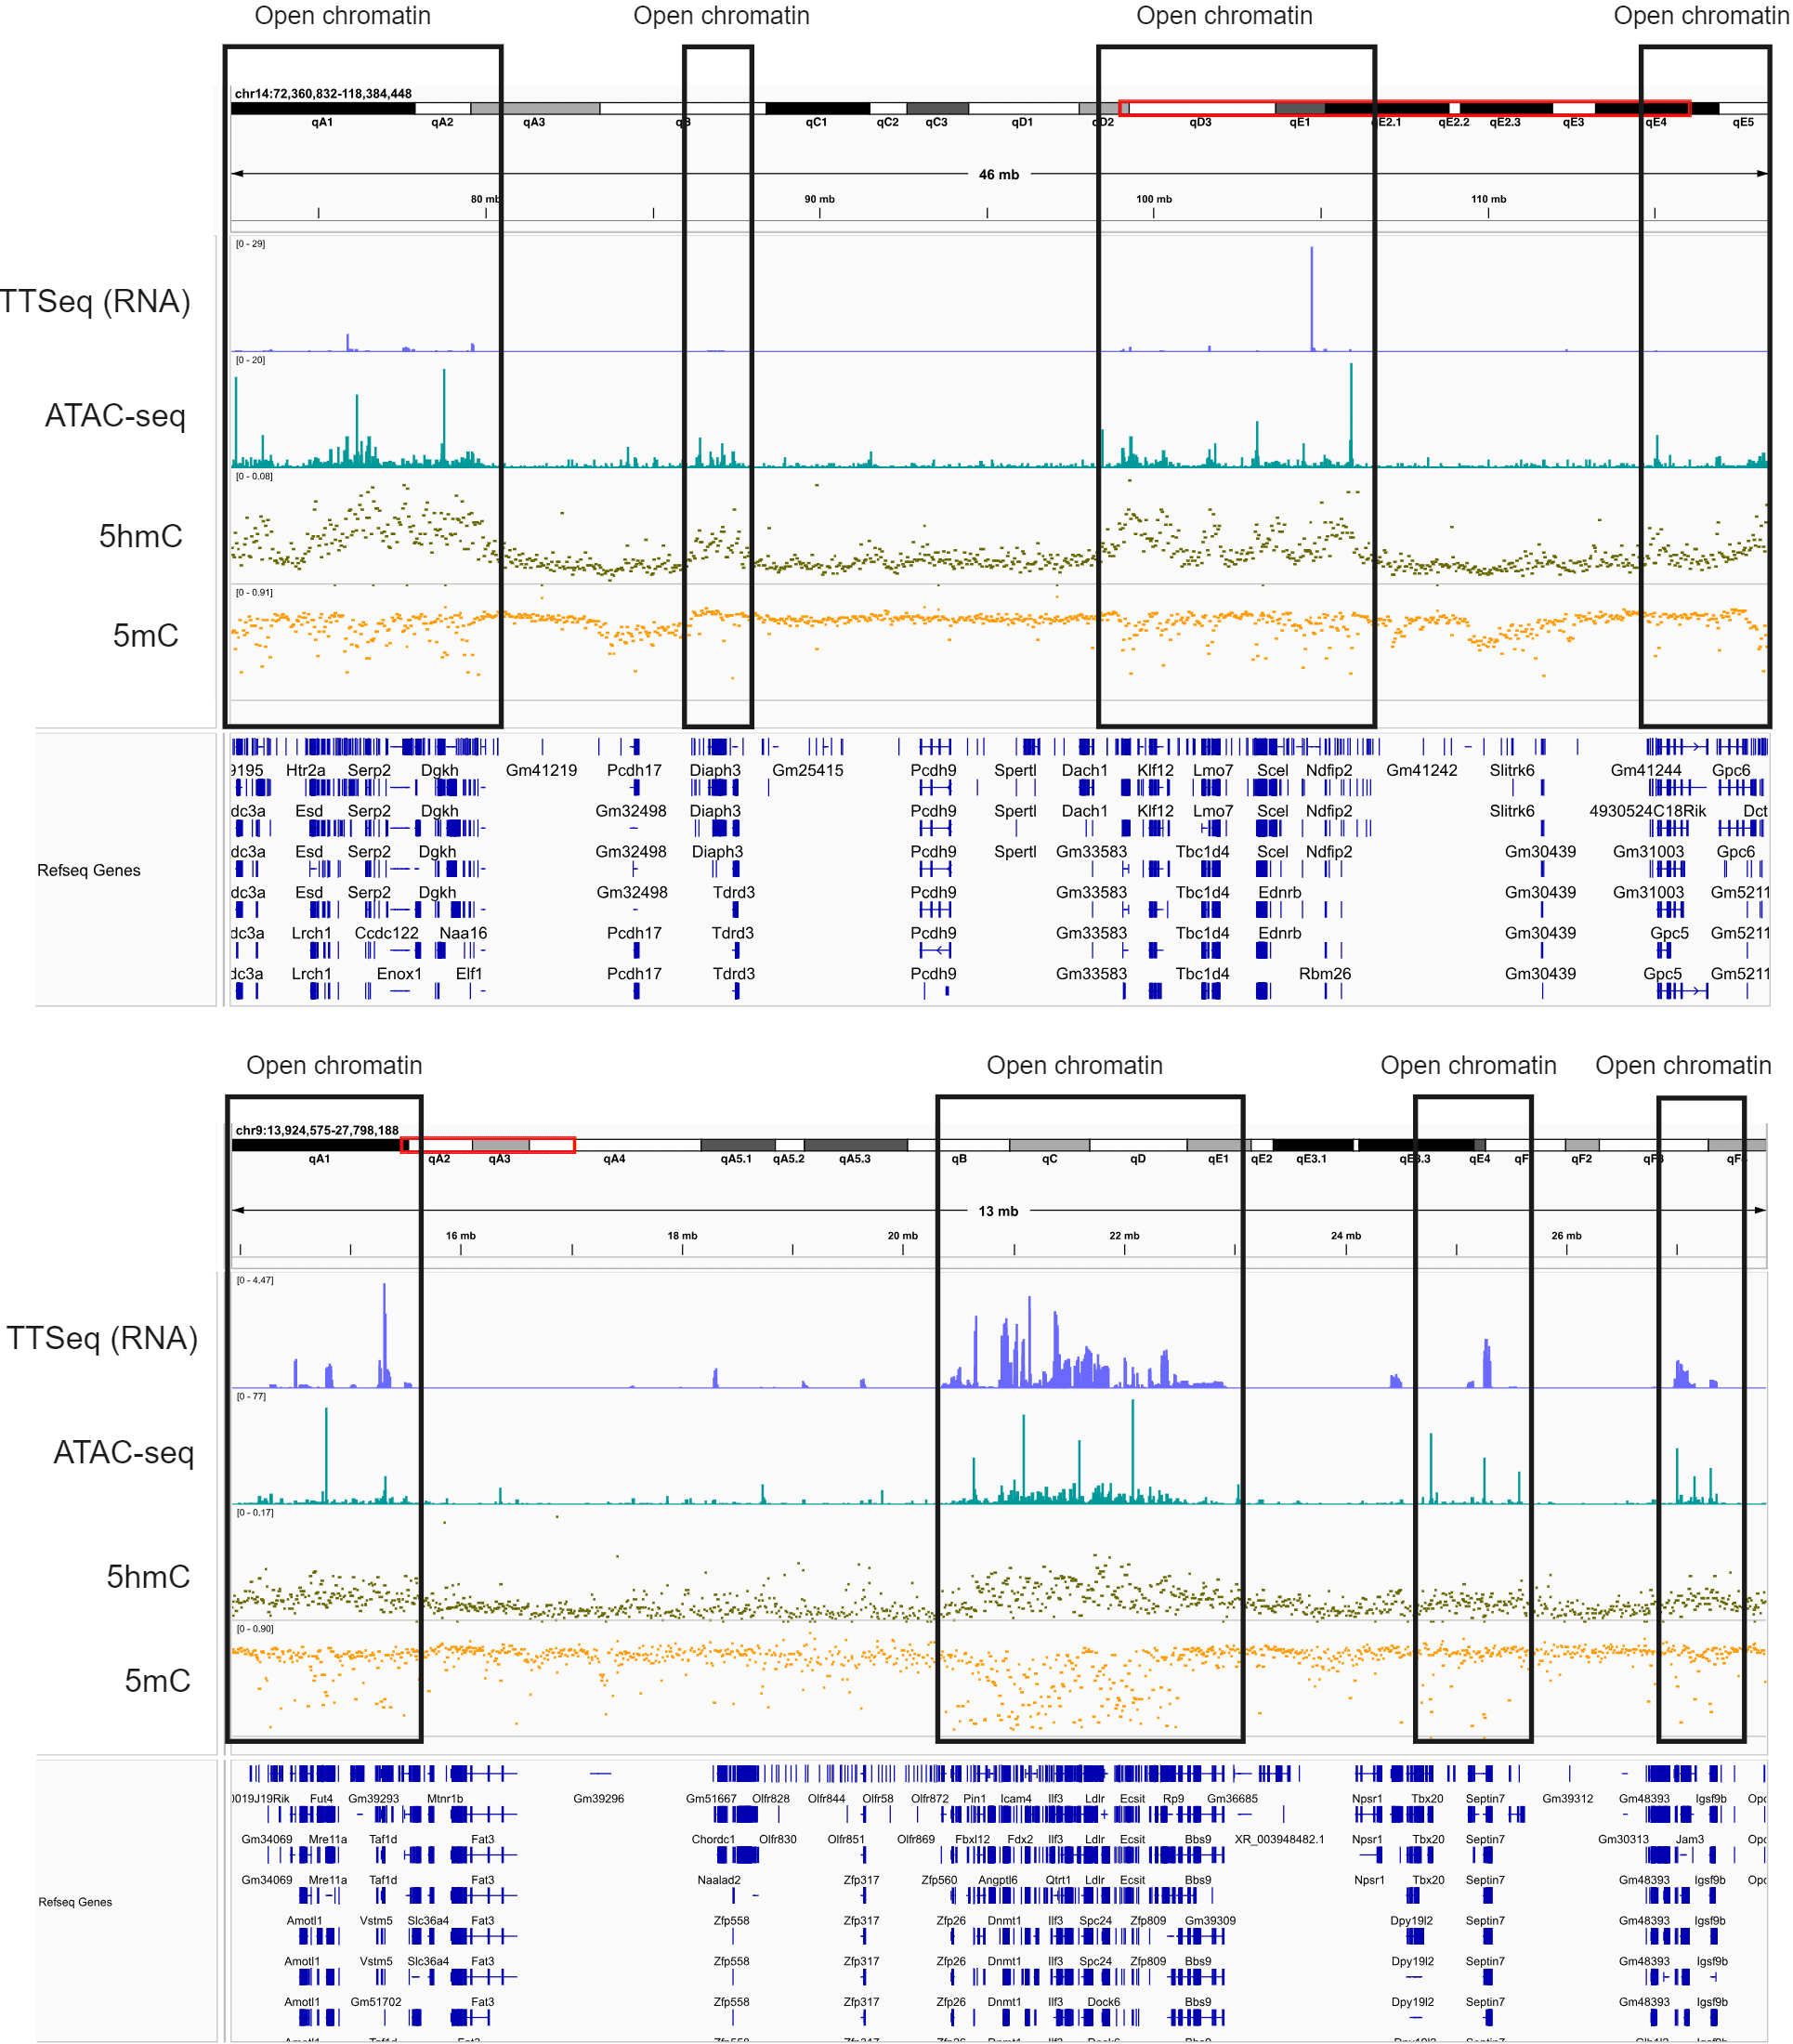The width and height of the screenshot is (1793, 2044).
Task: Select the Chordc1 gene label
Action: [x=712, y=1840]
